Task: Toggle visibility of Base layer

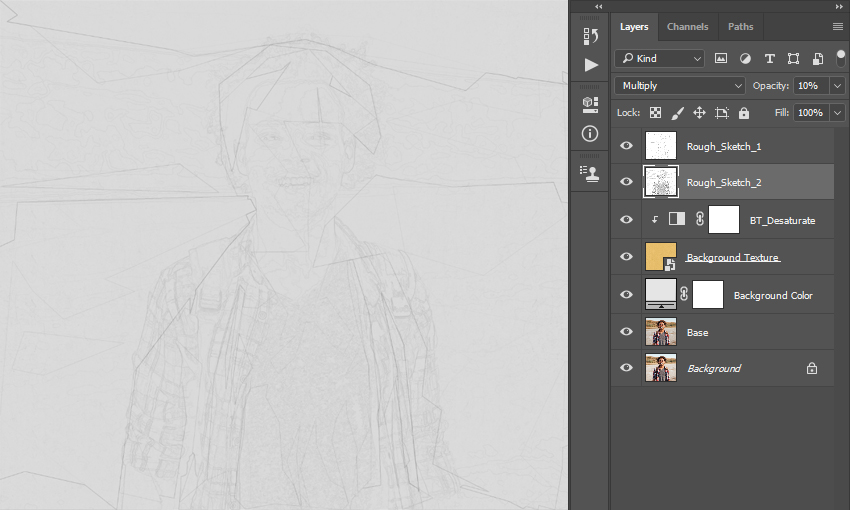Action: click(626, 331)
